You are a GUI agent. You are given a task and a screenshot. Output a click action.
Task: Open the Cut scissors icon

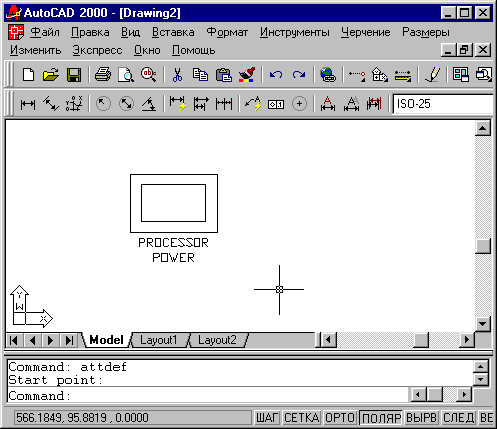click(x=177, y=75)
